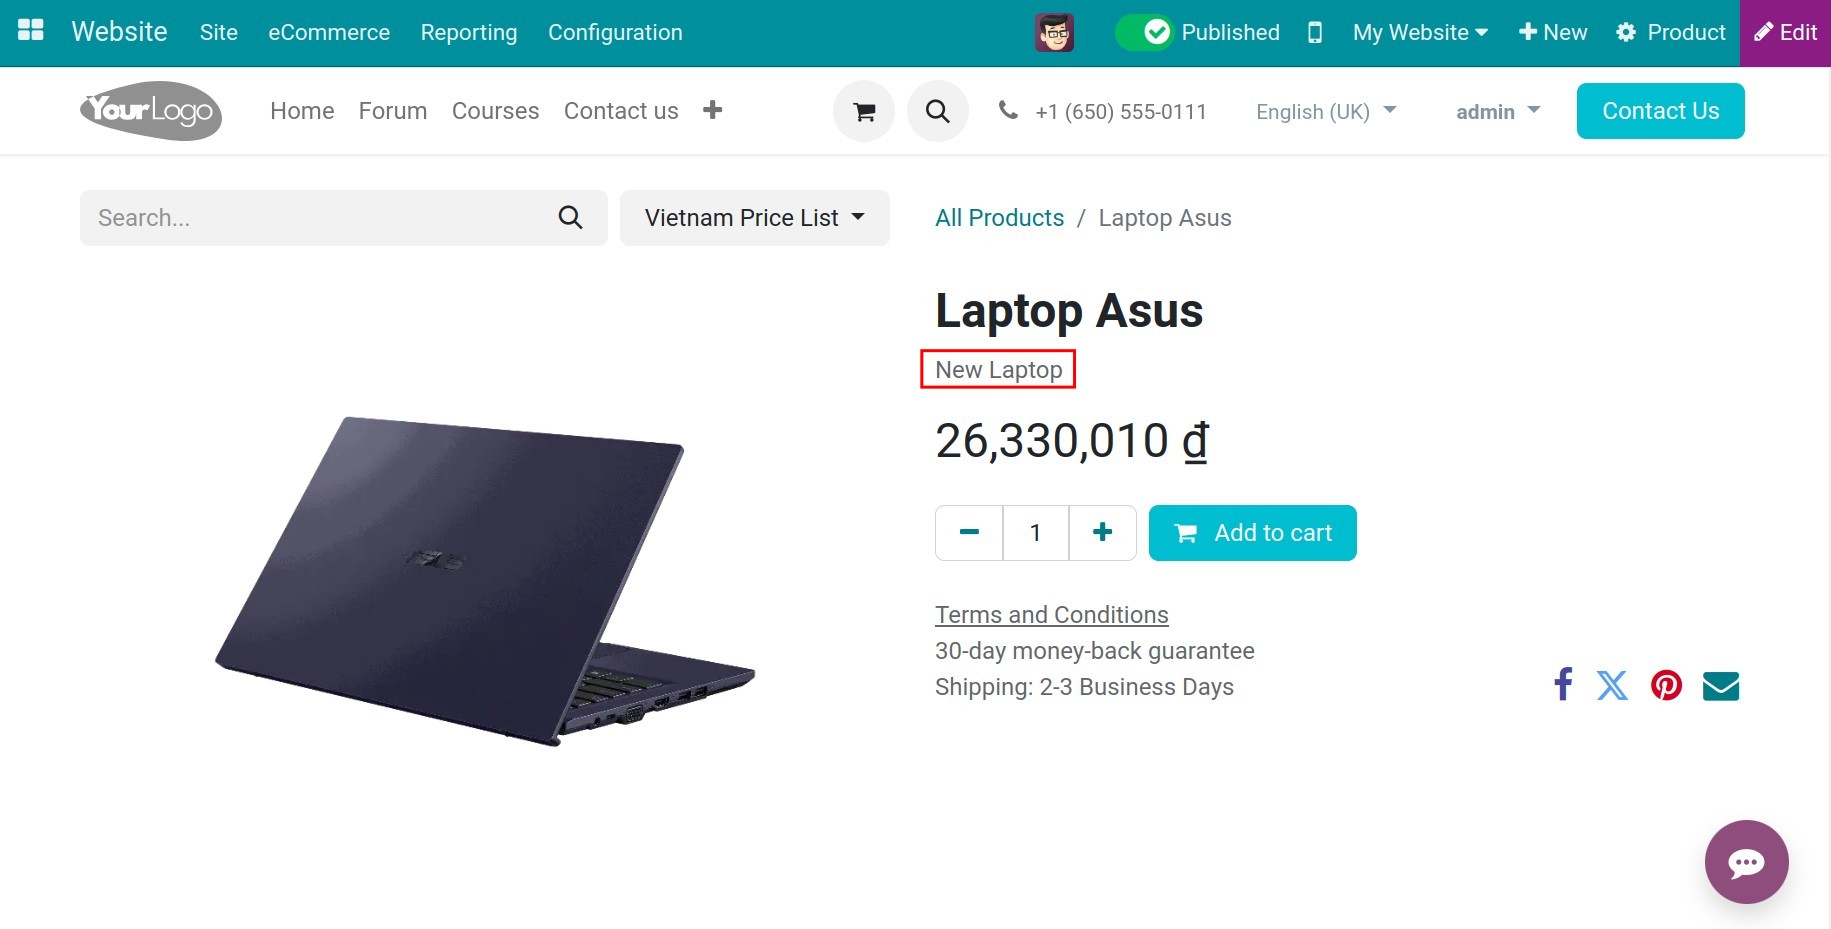
Task: Open the shopping cart
Action: pos(863,110)
